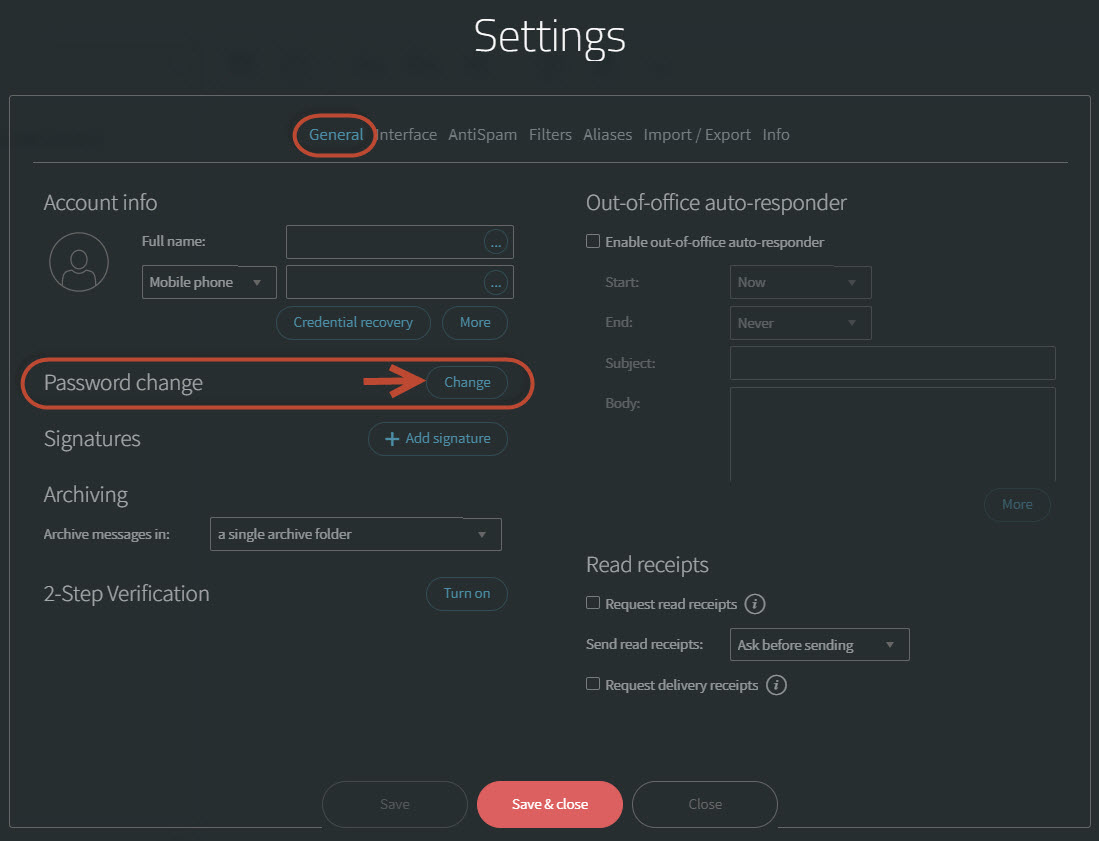This screenshot has height=841, width=1099.
Task: Open the ellipsis picker beside the Full name field
Action: pos(496,241)
